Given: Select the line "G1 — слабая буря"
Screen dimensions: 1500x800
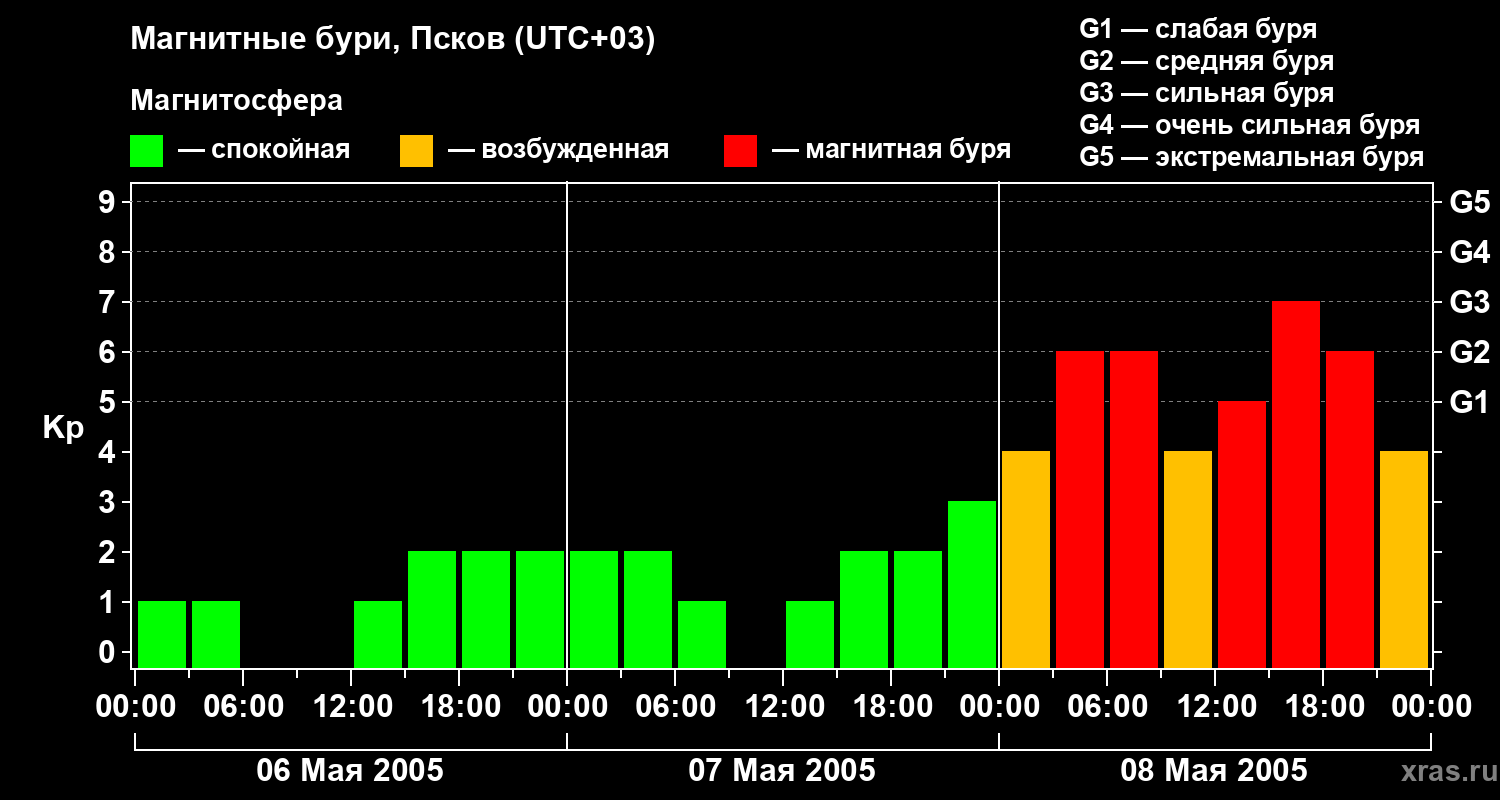Looking at the screenshot, I should click(1198, 29).
